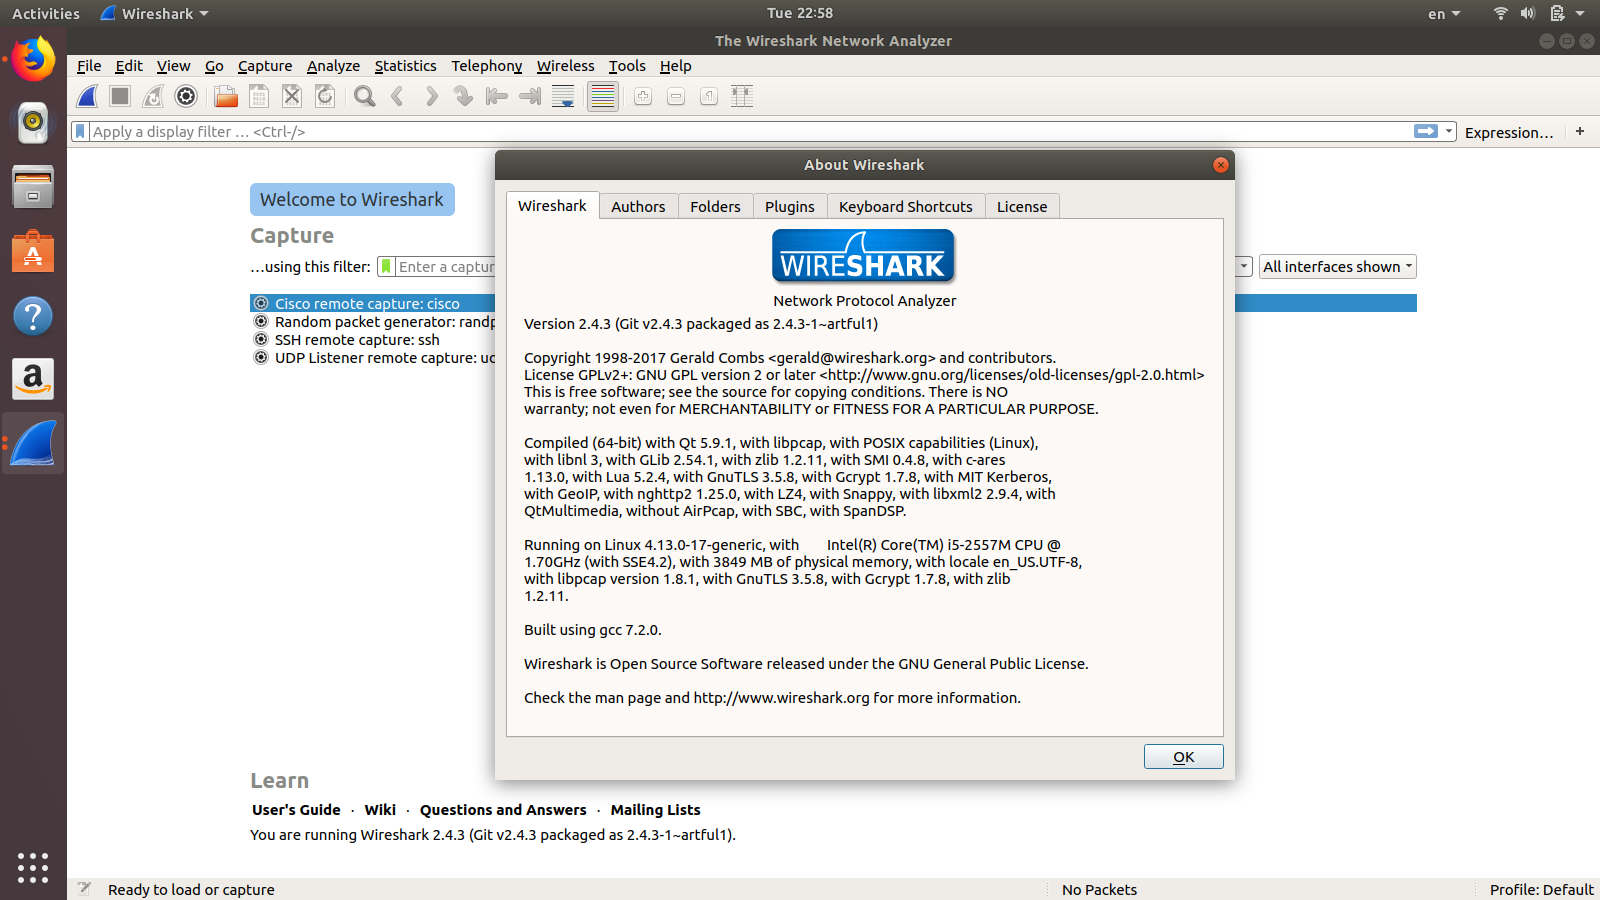The image size is (1600, 900).
Task: Open the Activities overview
Action: 46,13
